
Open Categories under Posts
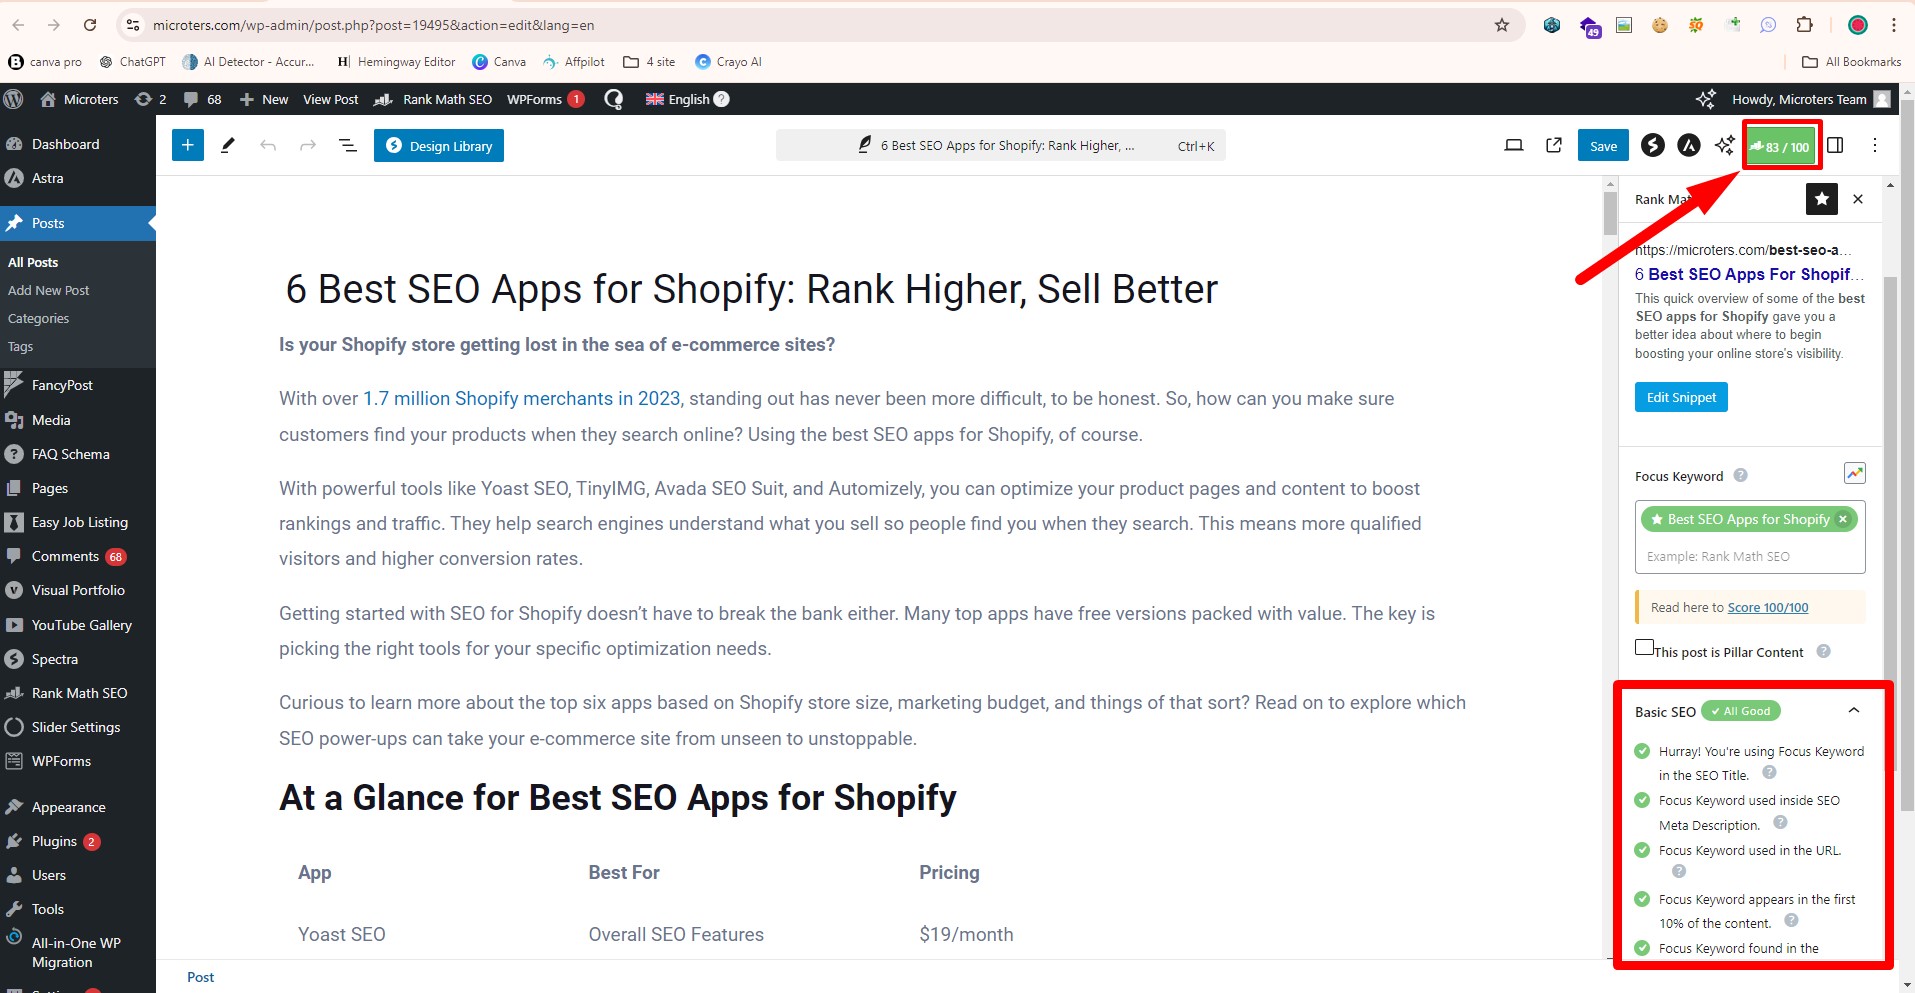pos(38,318)
